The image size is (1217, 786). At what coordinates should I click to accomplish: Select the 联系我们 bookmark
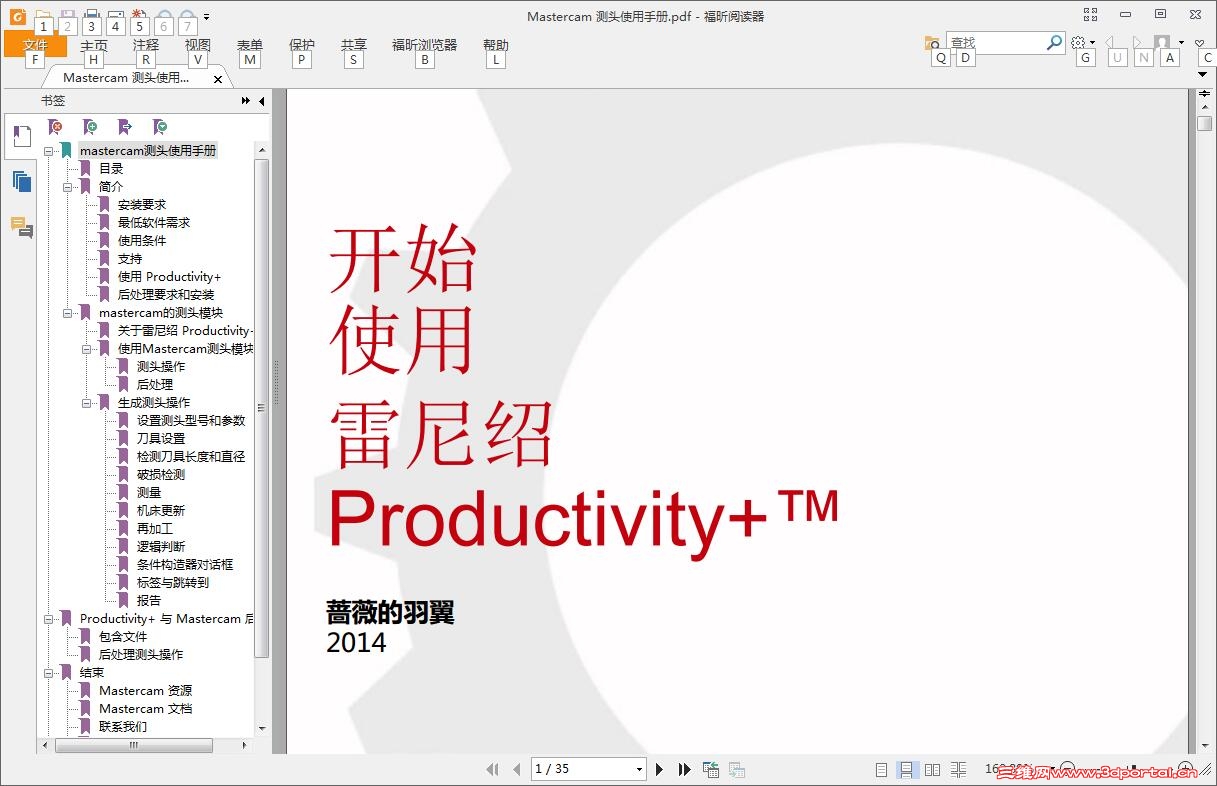(x=123, y=727)
